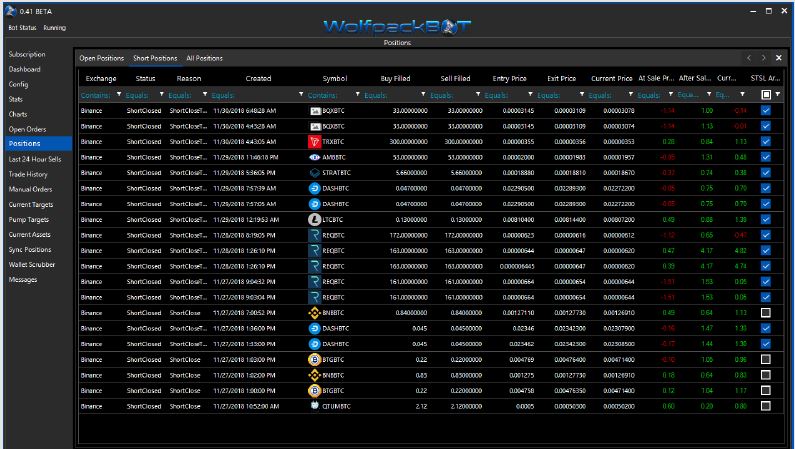Click BNBBTC icon in 7:00:52 PM row

coord(314,313)
